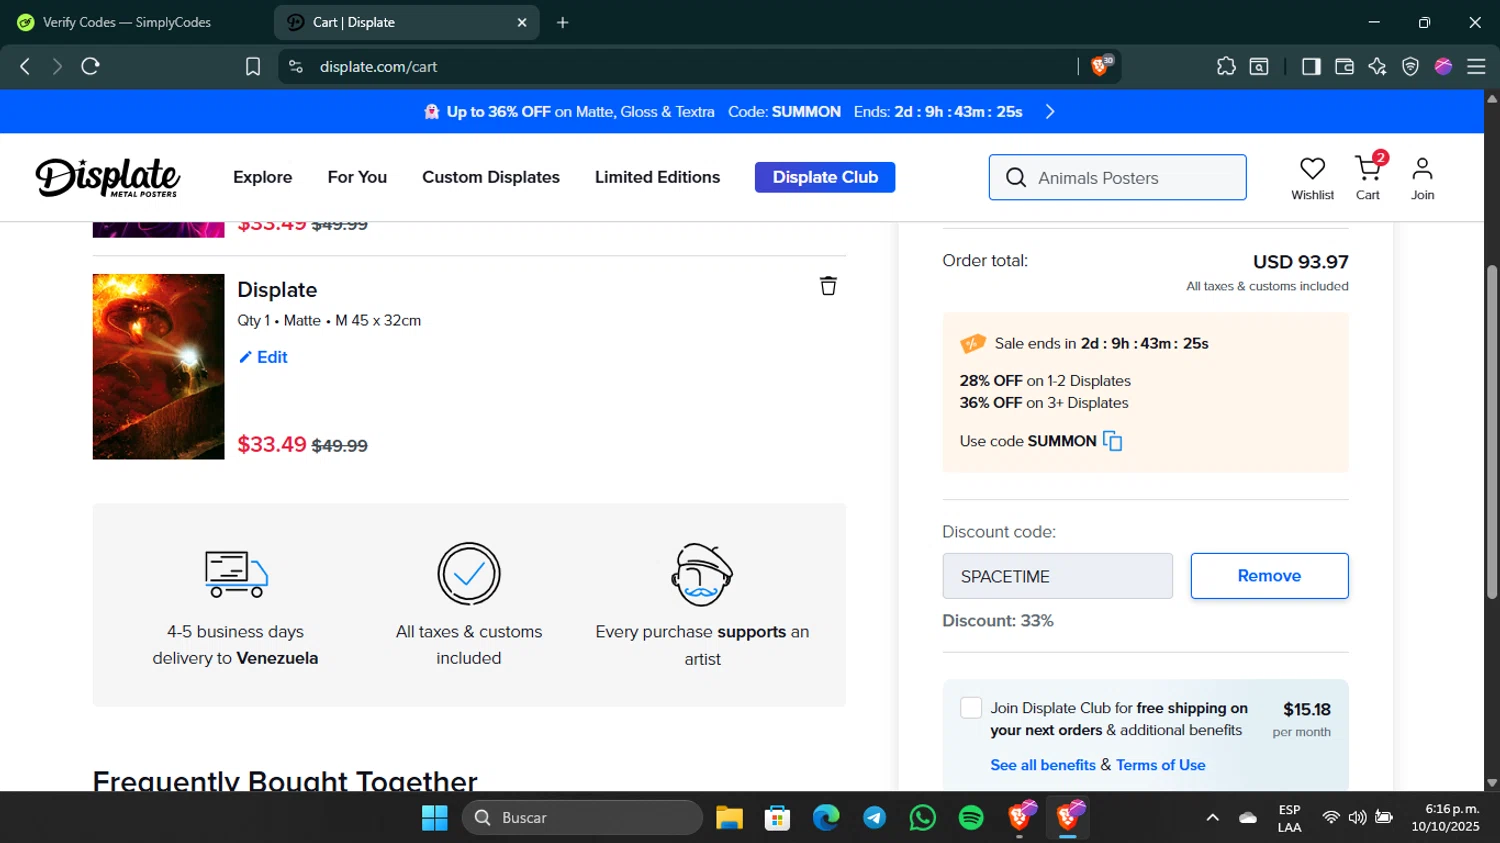Open the See all benefits link
The width and height of the screenshot is (1500, 843).
point(1043,765)
